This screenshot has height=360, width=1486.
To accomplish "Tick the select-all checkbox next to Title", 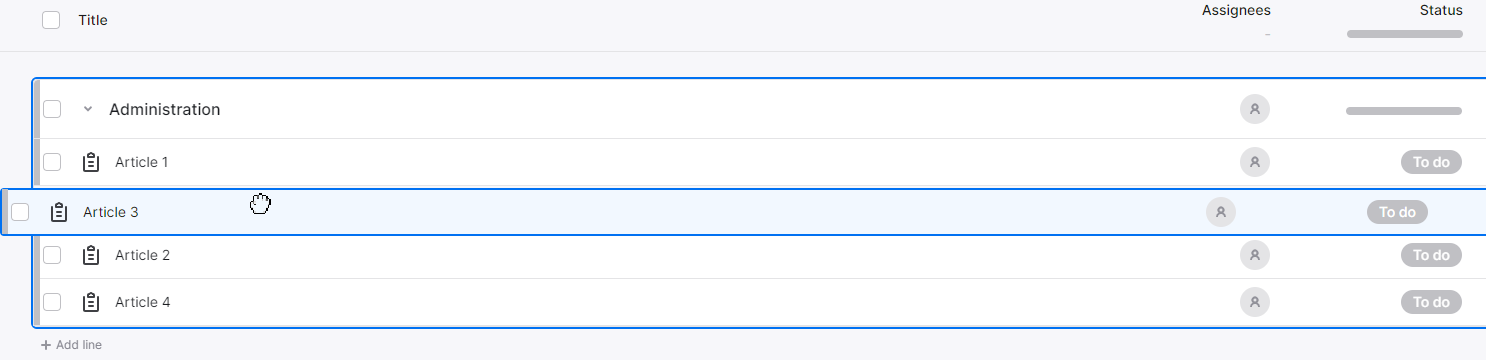I will pos(51,20).
